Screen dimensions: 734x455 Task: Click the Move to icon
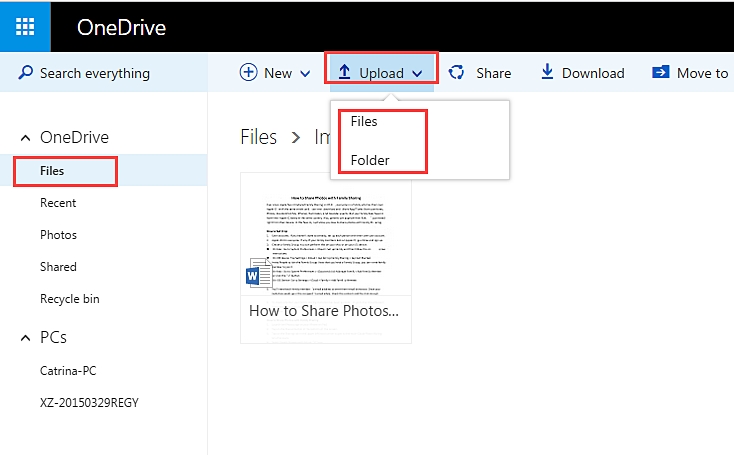click(x=661, y=73)
